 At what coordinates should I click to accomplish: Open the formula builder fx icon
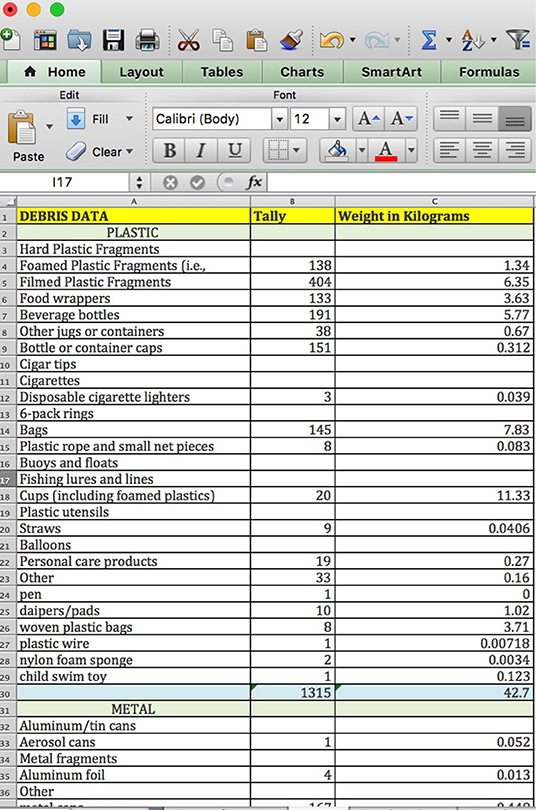click(x=254, y=182)
